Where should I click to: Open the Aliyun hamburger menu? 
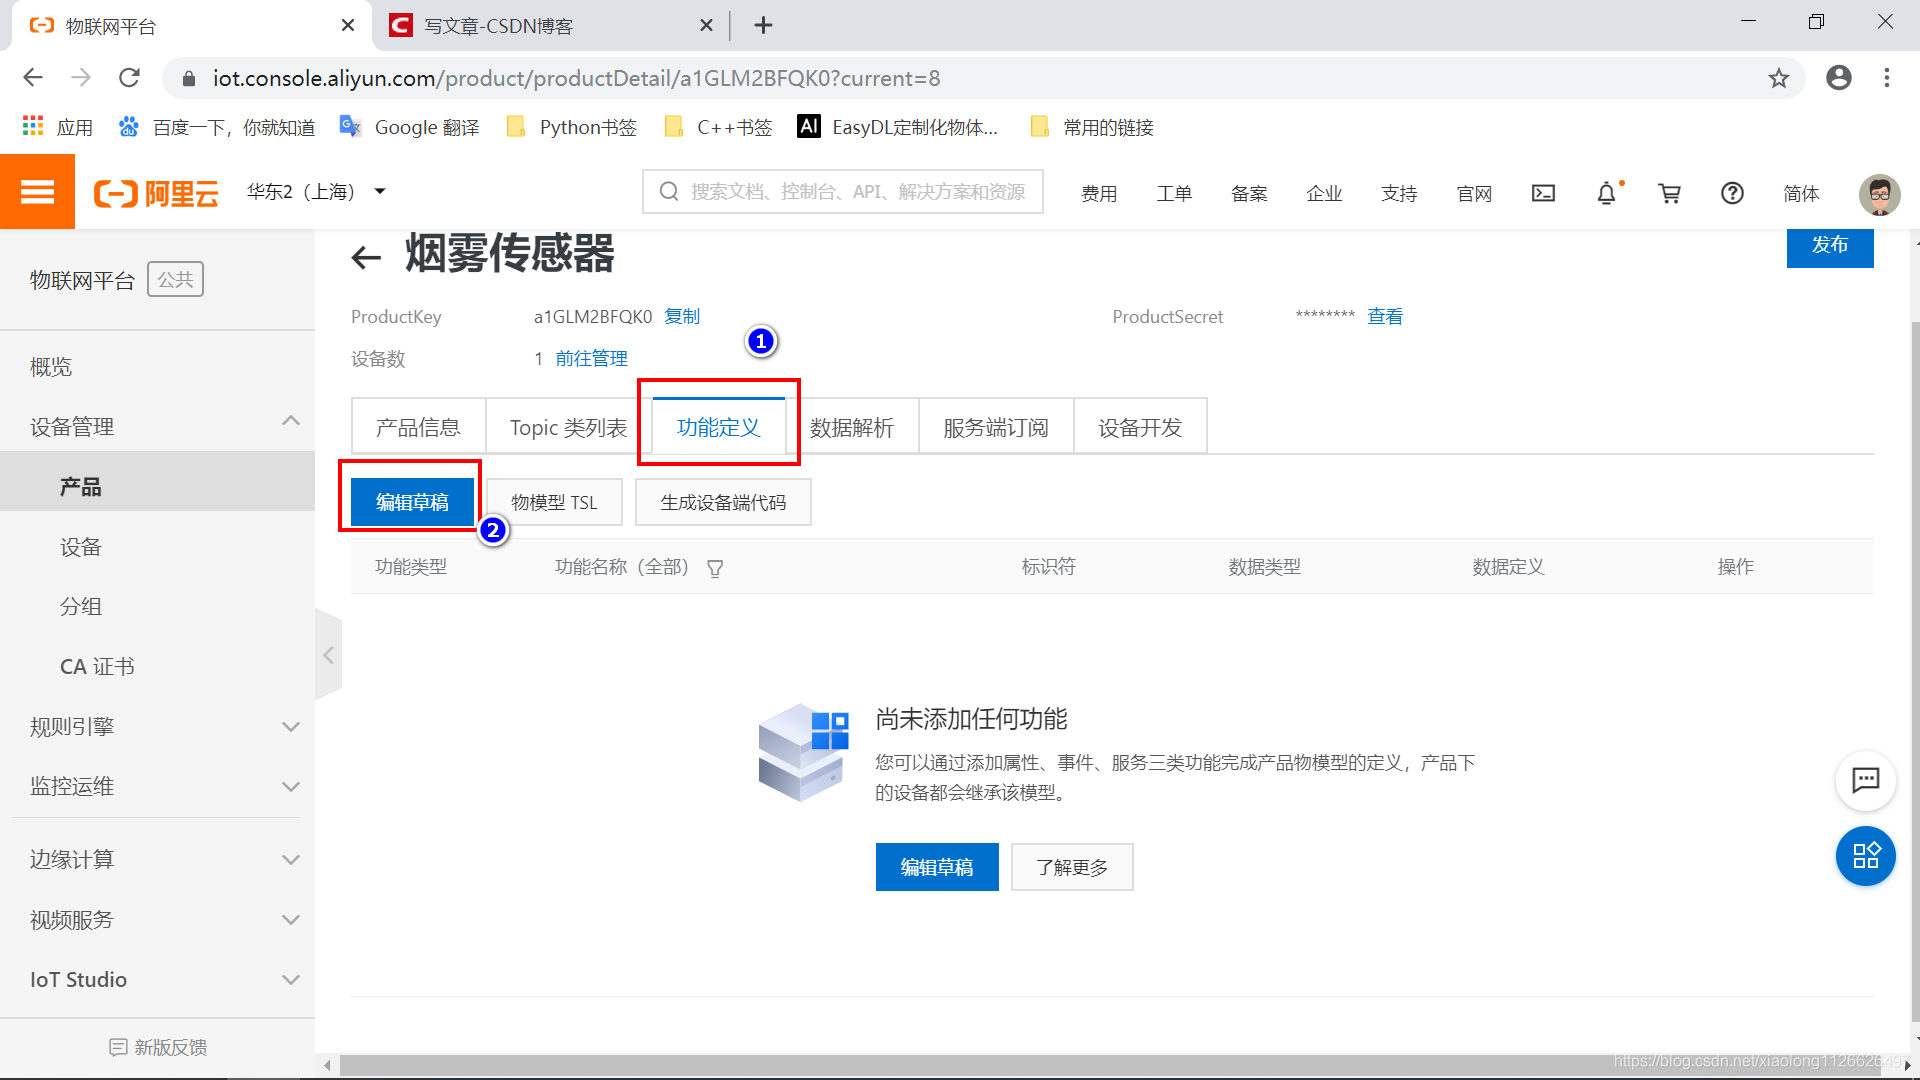pos(37,192)
